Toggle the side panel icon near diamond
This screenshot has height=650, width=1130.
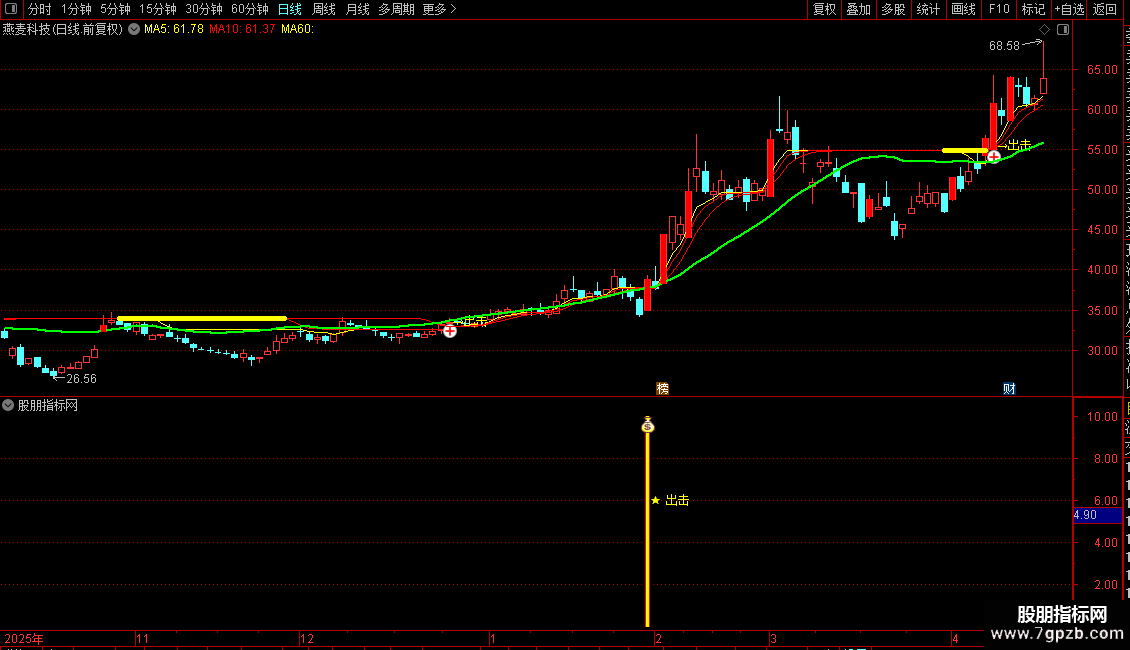(1063, 30)
